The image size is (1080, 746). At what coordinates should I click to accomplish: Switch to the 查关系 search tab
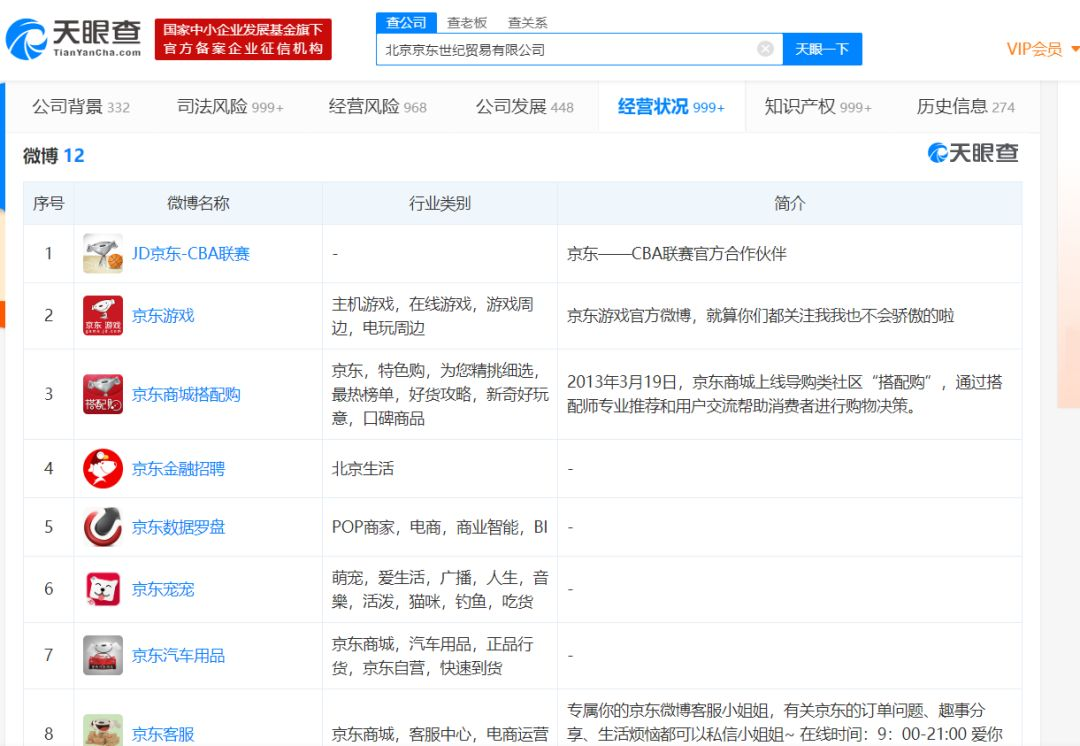click(527, 22)
